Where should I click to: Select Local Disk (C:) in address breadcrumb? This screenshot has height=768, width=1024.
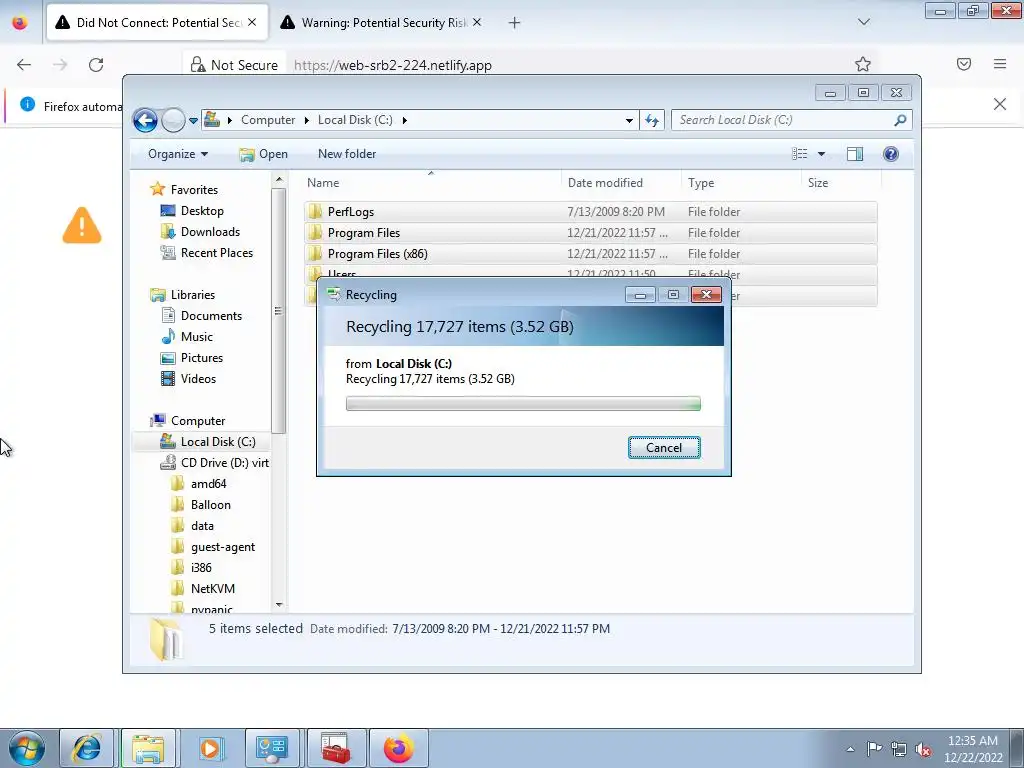(355, 120)
